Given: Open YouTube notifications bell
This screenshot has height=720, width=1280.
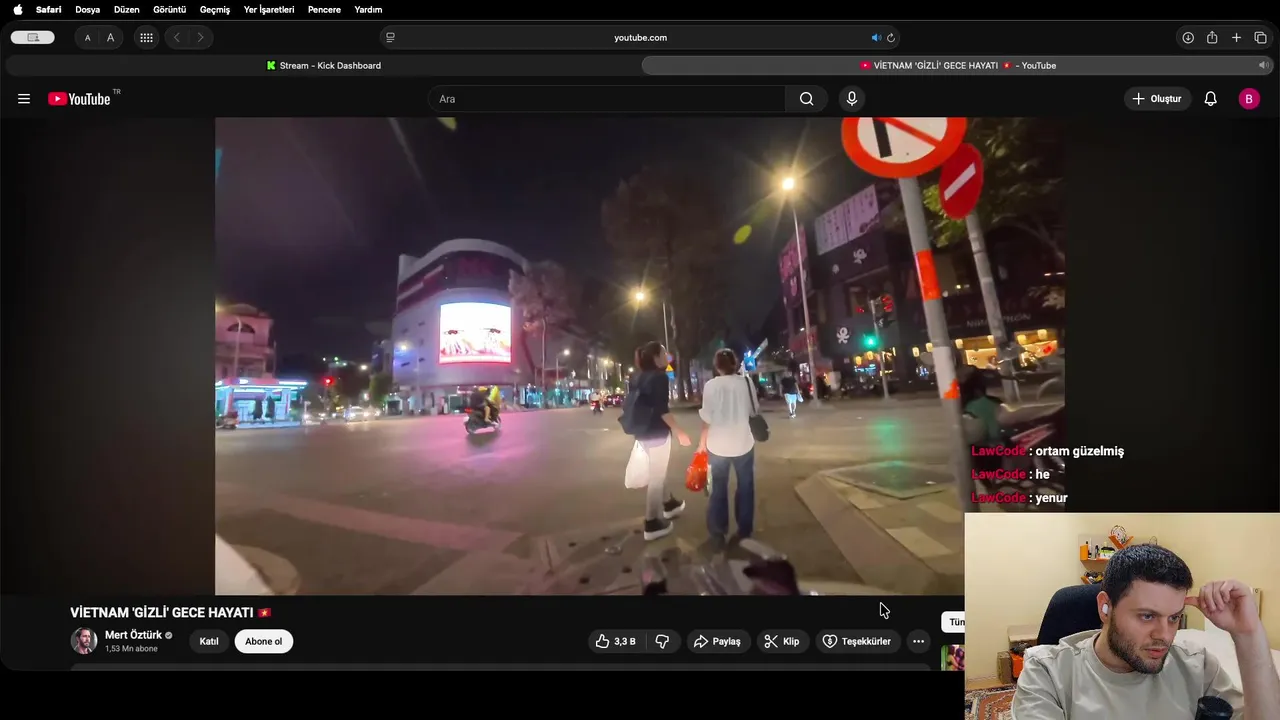Looking at the screenshot, I should tap(1210, 99).
